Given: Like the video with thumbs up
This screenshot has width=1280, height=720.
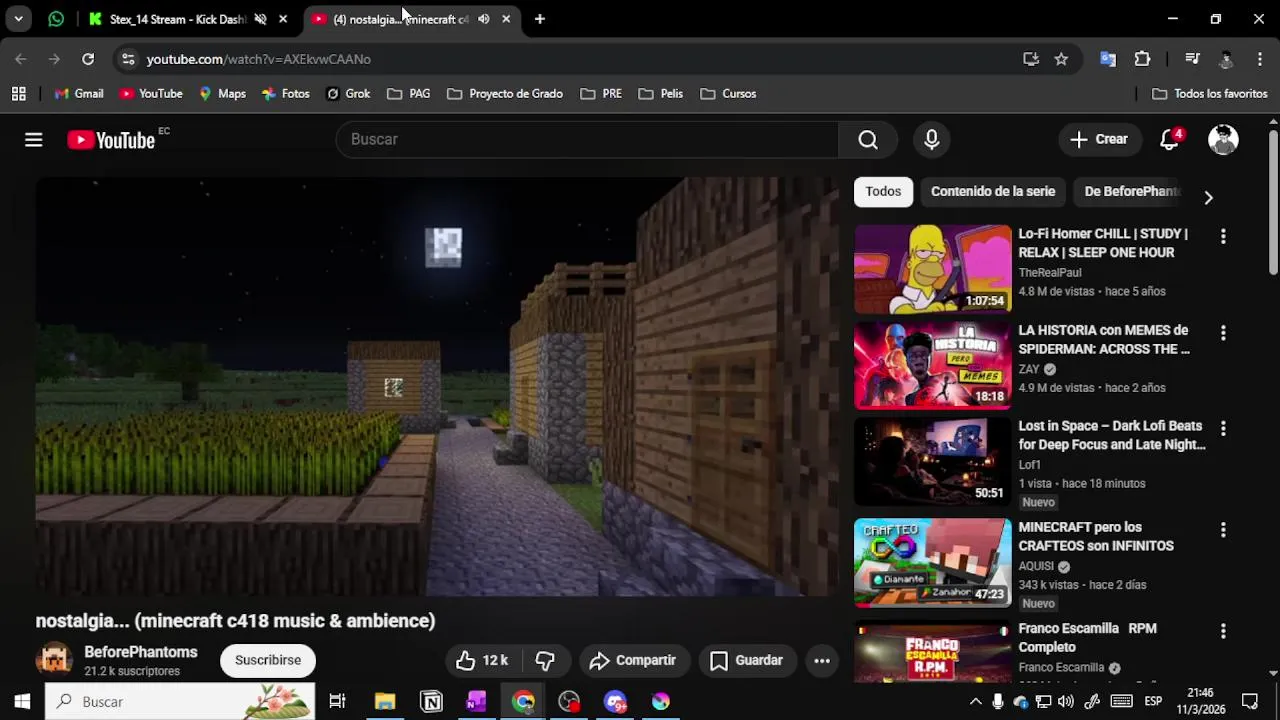Looking at the screenshot, I should 482,660.
